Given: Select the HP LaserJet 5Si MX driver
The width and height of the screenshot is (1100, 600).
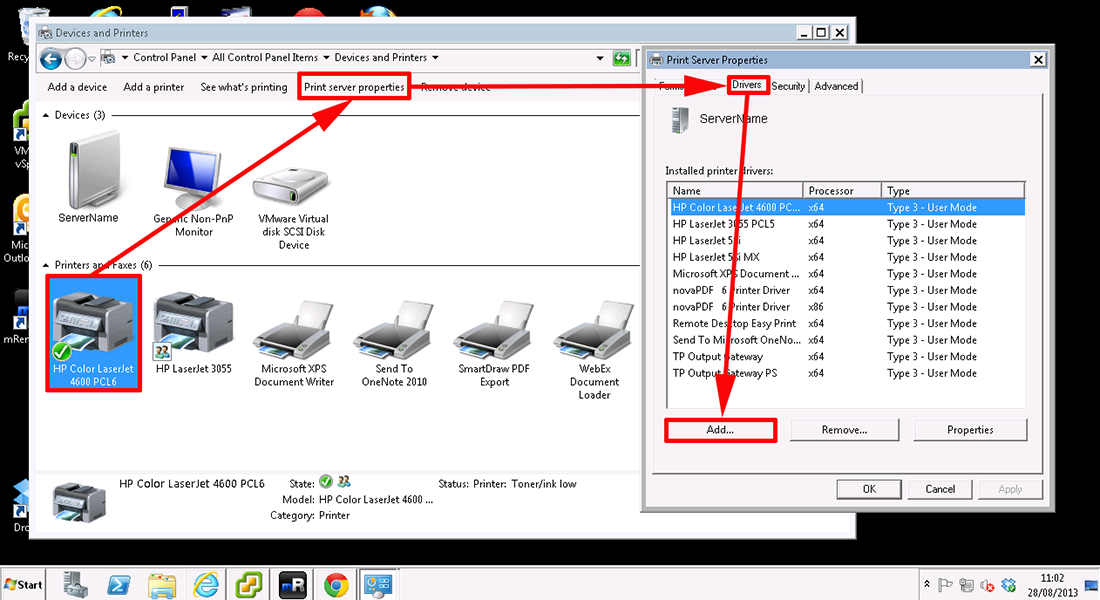Looking at the screenshot, I should tap(846, 258).
